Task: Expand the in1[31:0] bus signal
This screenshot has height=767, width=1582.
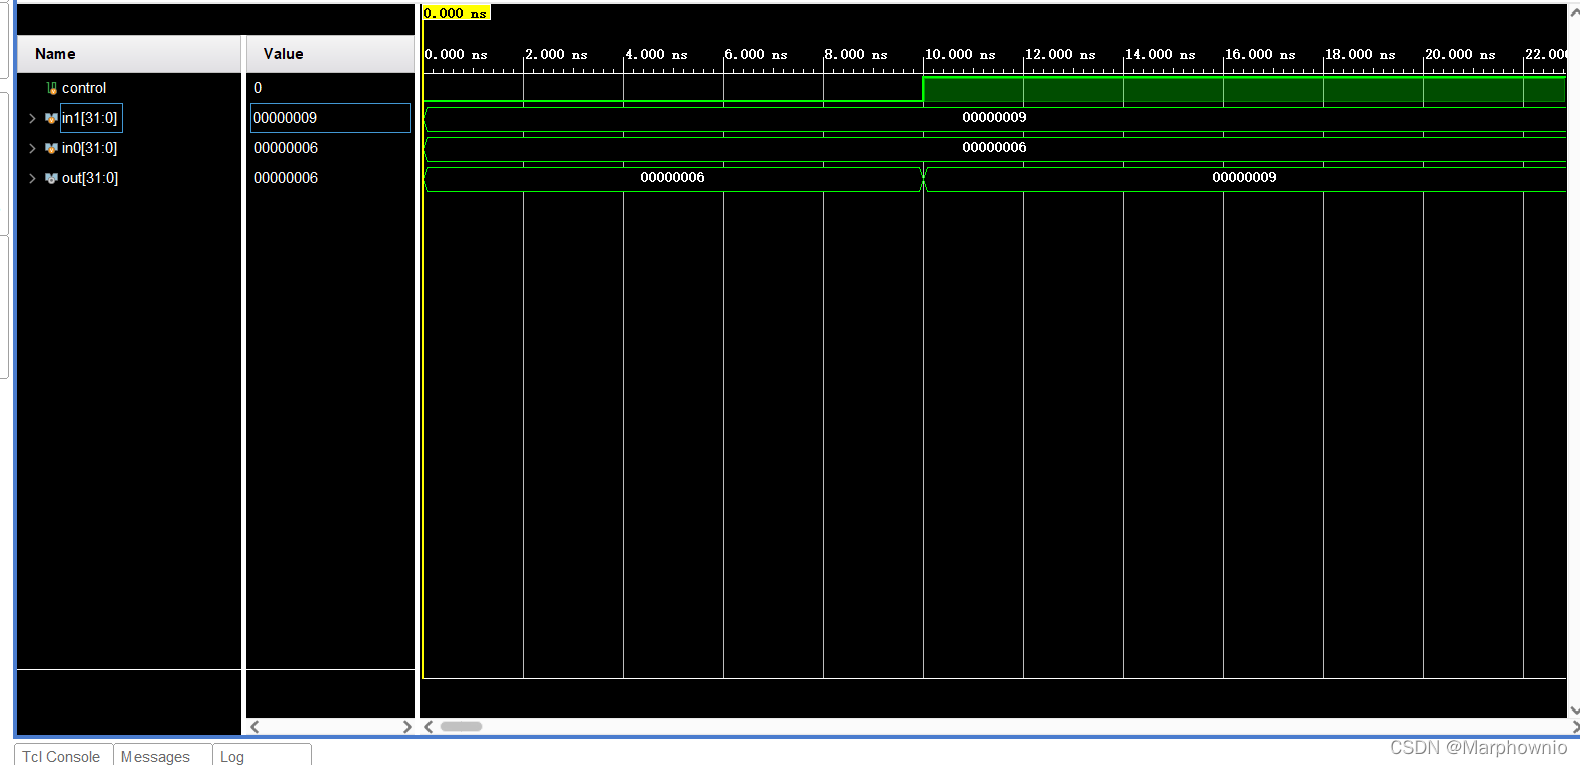Action: pyautogui.click(x=32, y=118)
